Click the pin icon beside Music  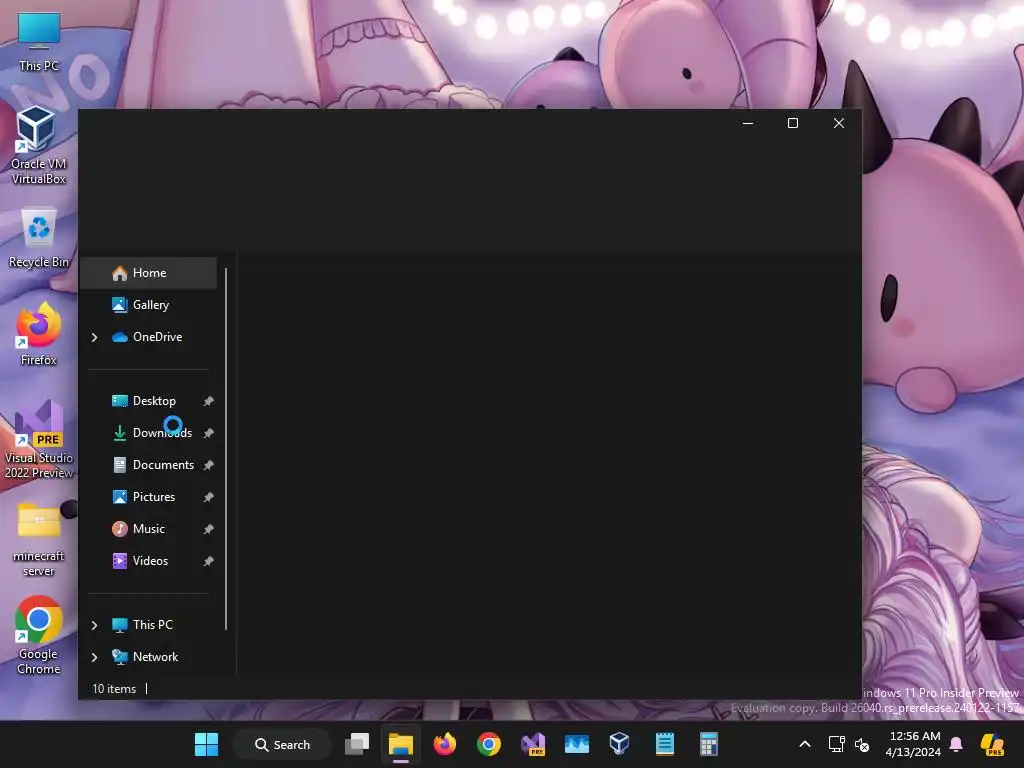[x=208, y=529]
